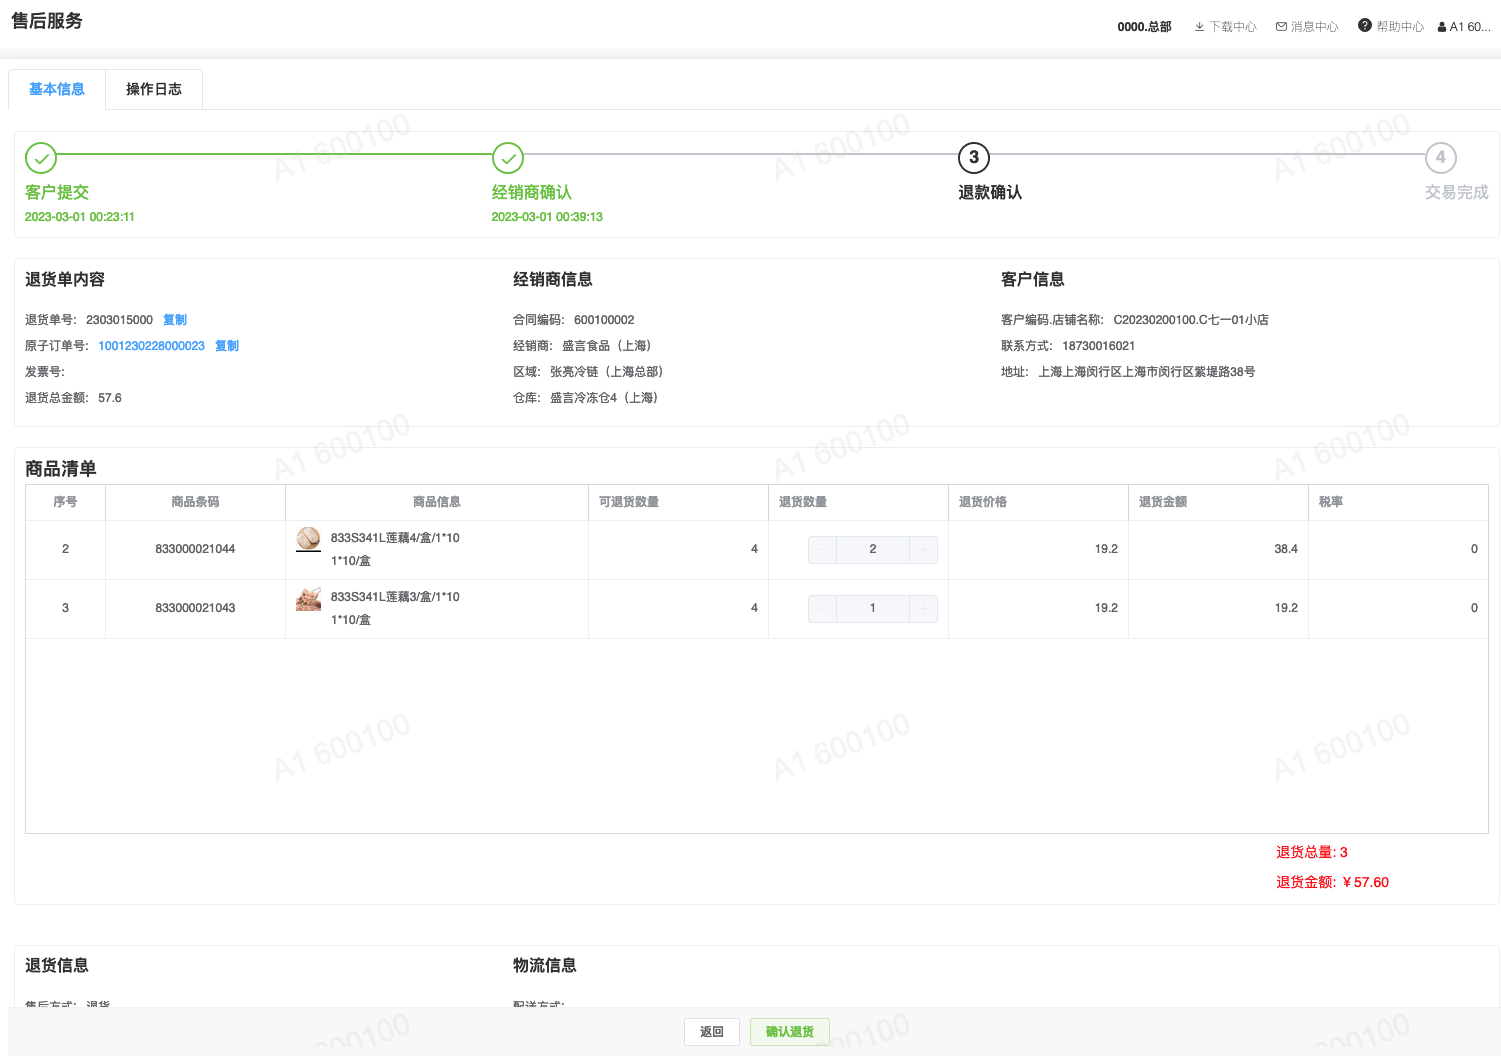Viewport: 1501px width, 1060px height.
Task: Click timestamp 2023-03-01 00:23:11
Action: [80, 217]
